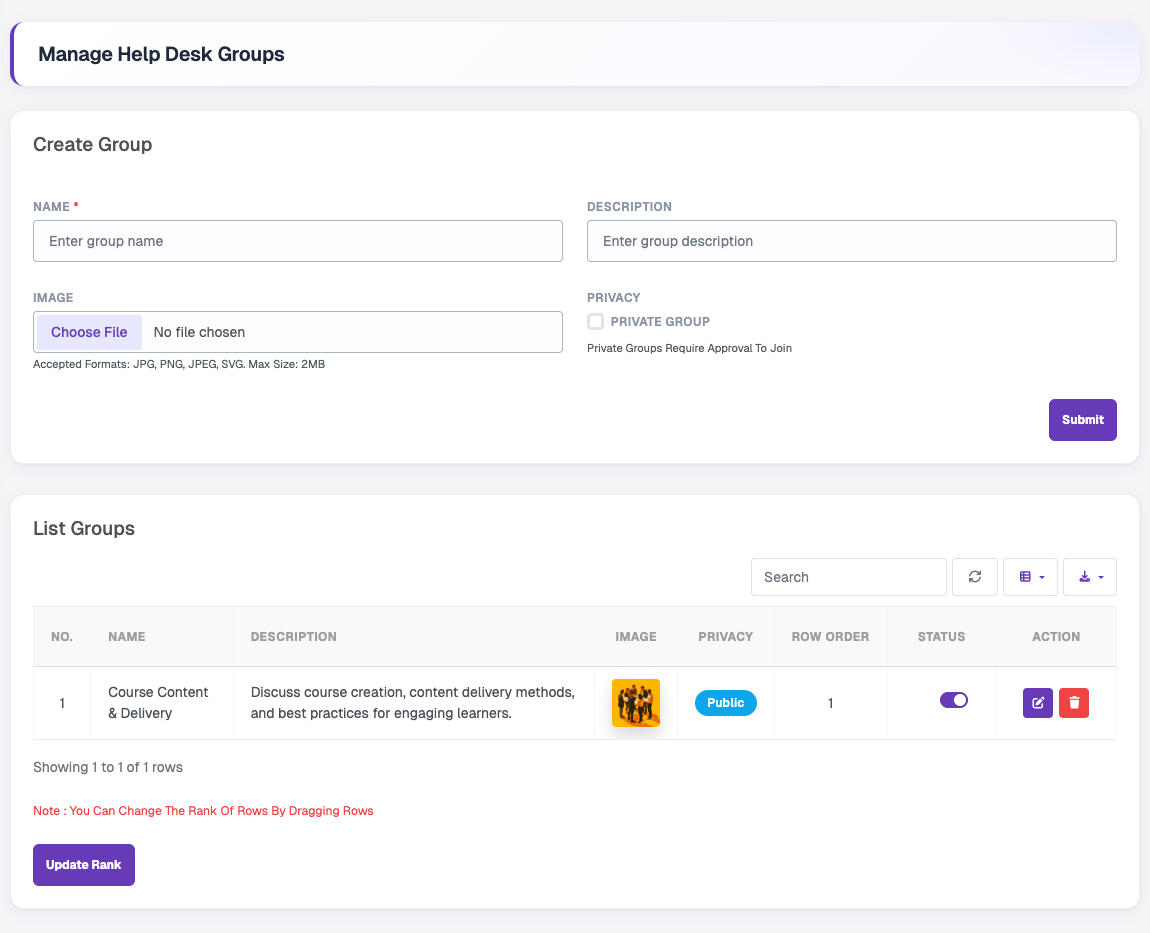Open the group image thumbnail
1150x933 pixels.
636,703
